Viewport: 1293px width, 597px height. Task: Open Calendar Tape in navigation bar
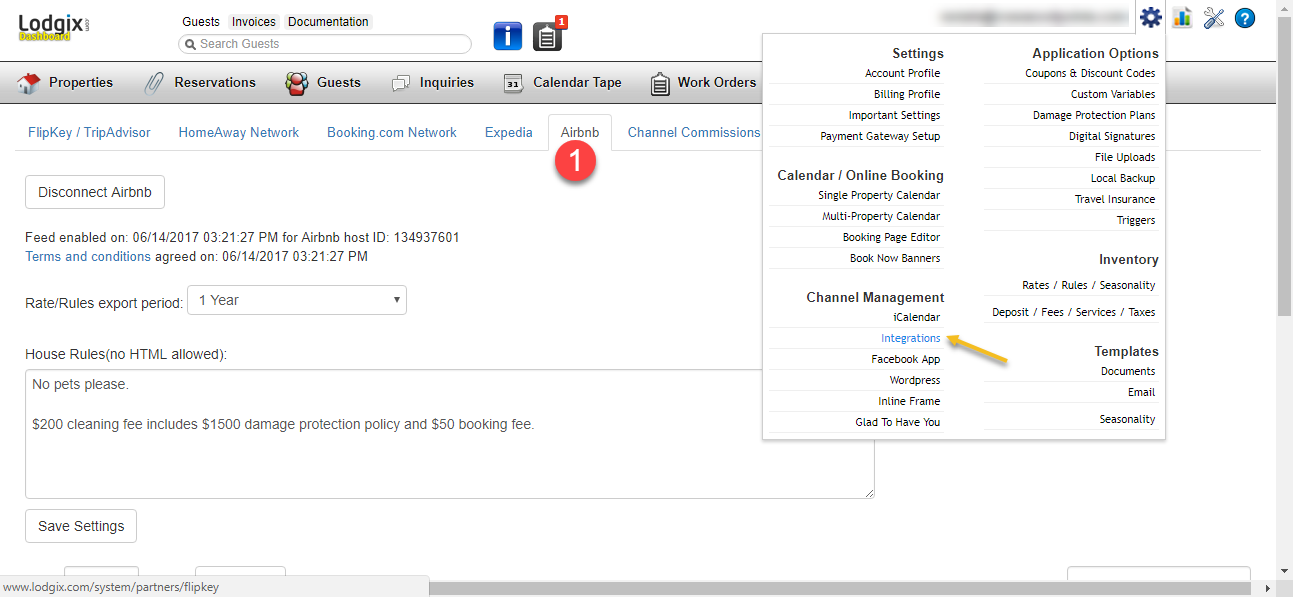[563, 83]
